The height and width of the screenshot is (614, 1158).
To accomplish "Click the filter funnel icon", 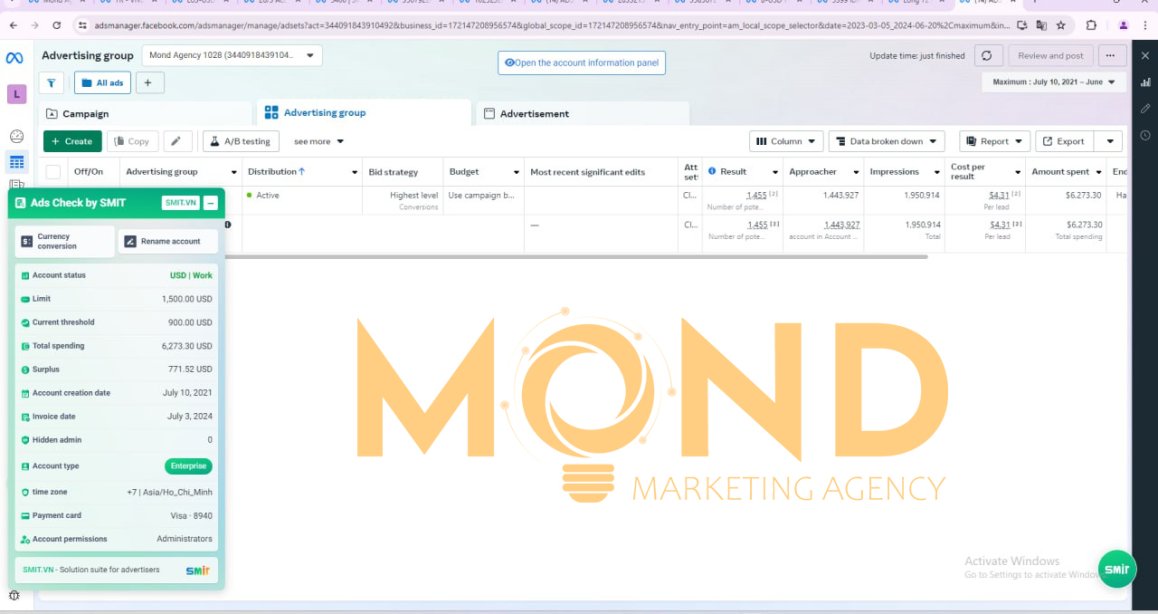I will [51, 83].
